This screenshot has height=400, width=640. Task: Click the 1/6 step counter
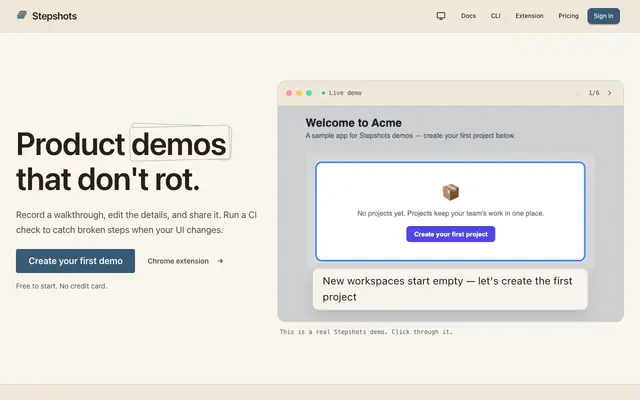594,93
